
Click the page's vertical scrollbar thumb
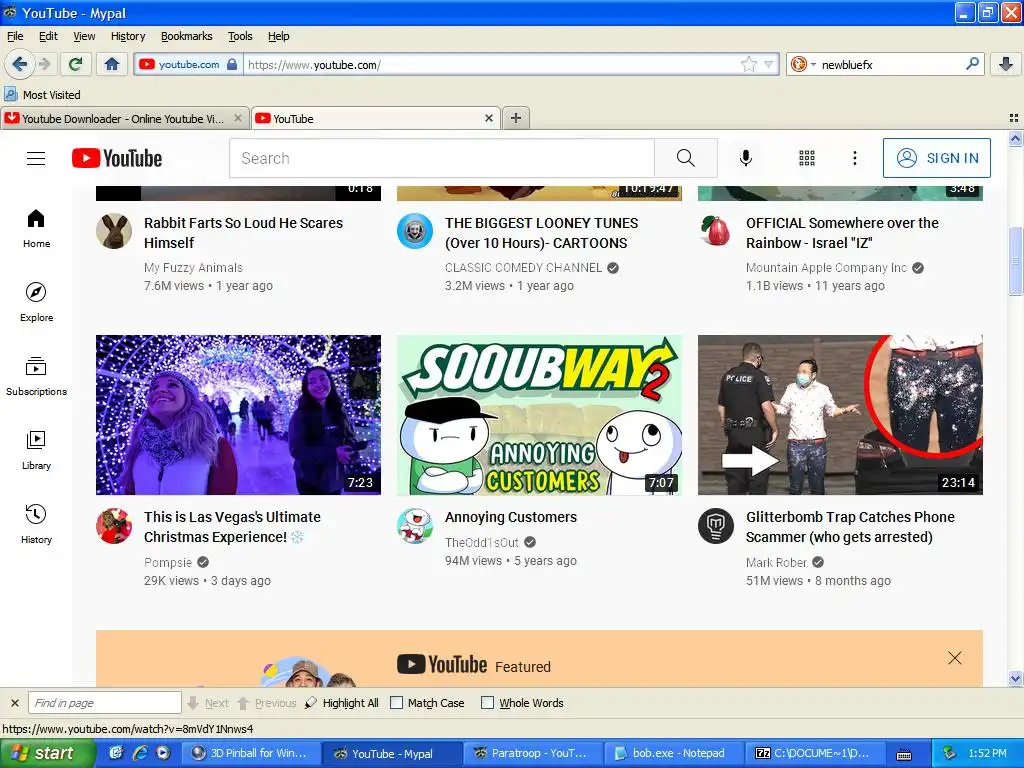click(x=1015, y=261)
